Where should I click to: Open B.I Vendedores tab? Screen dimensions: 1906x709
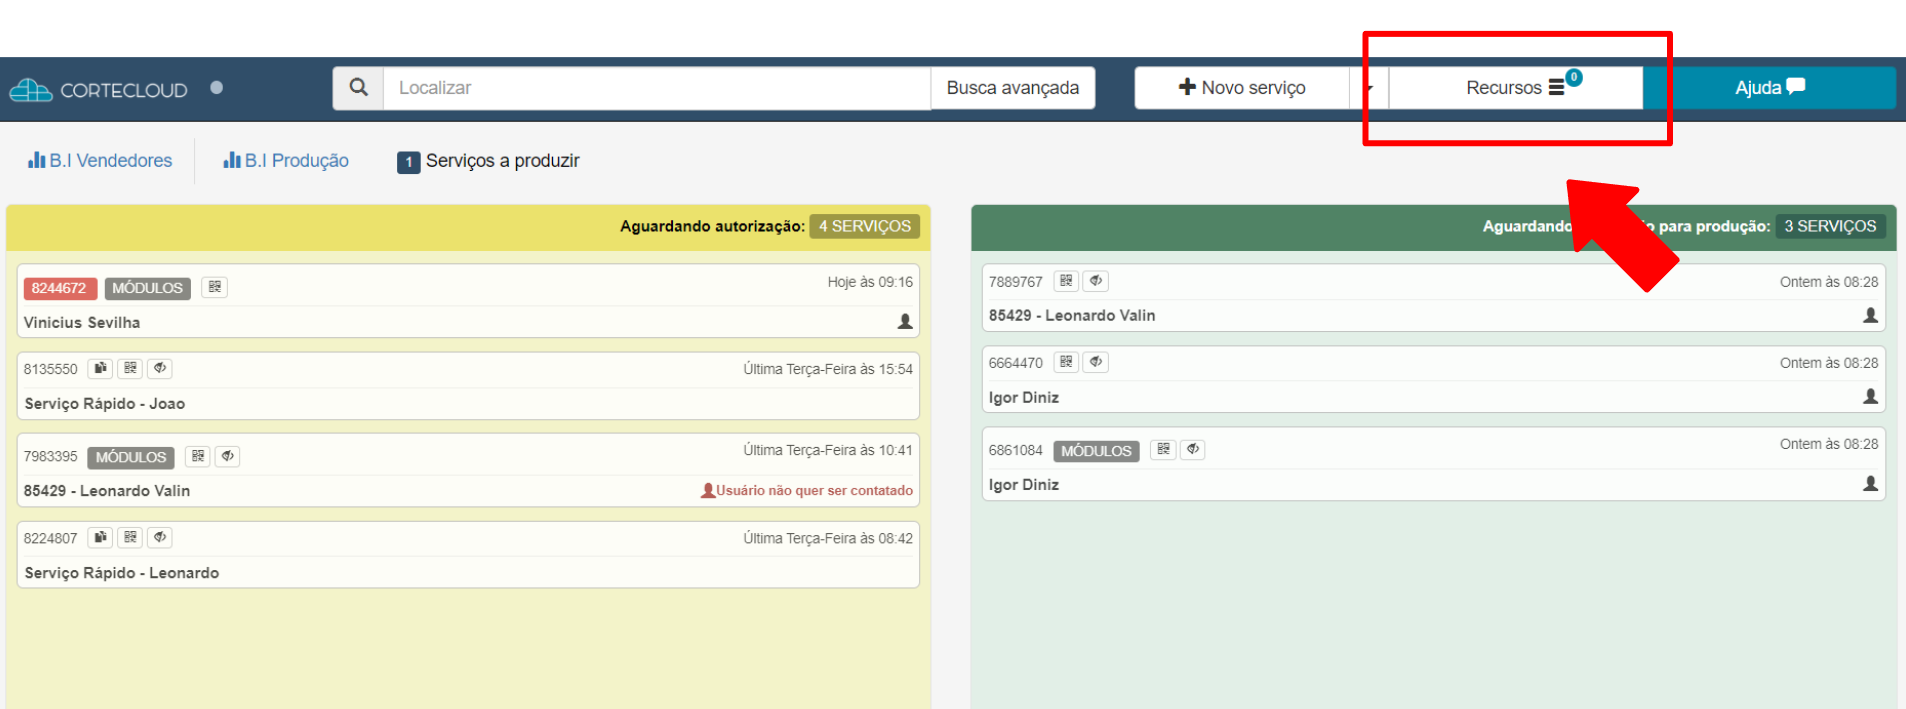point(100,160)
